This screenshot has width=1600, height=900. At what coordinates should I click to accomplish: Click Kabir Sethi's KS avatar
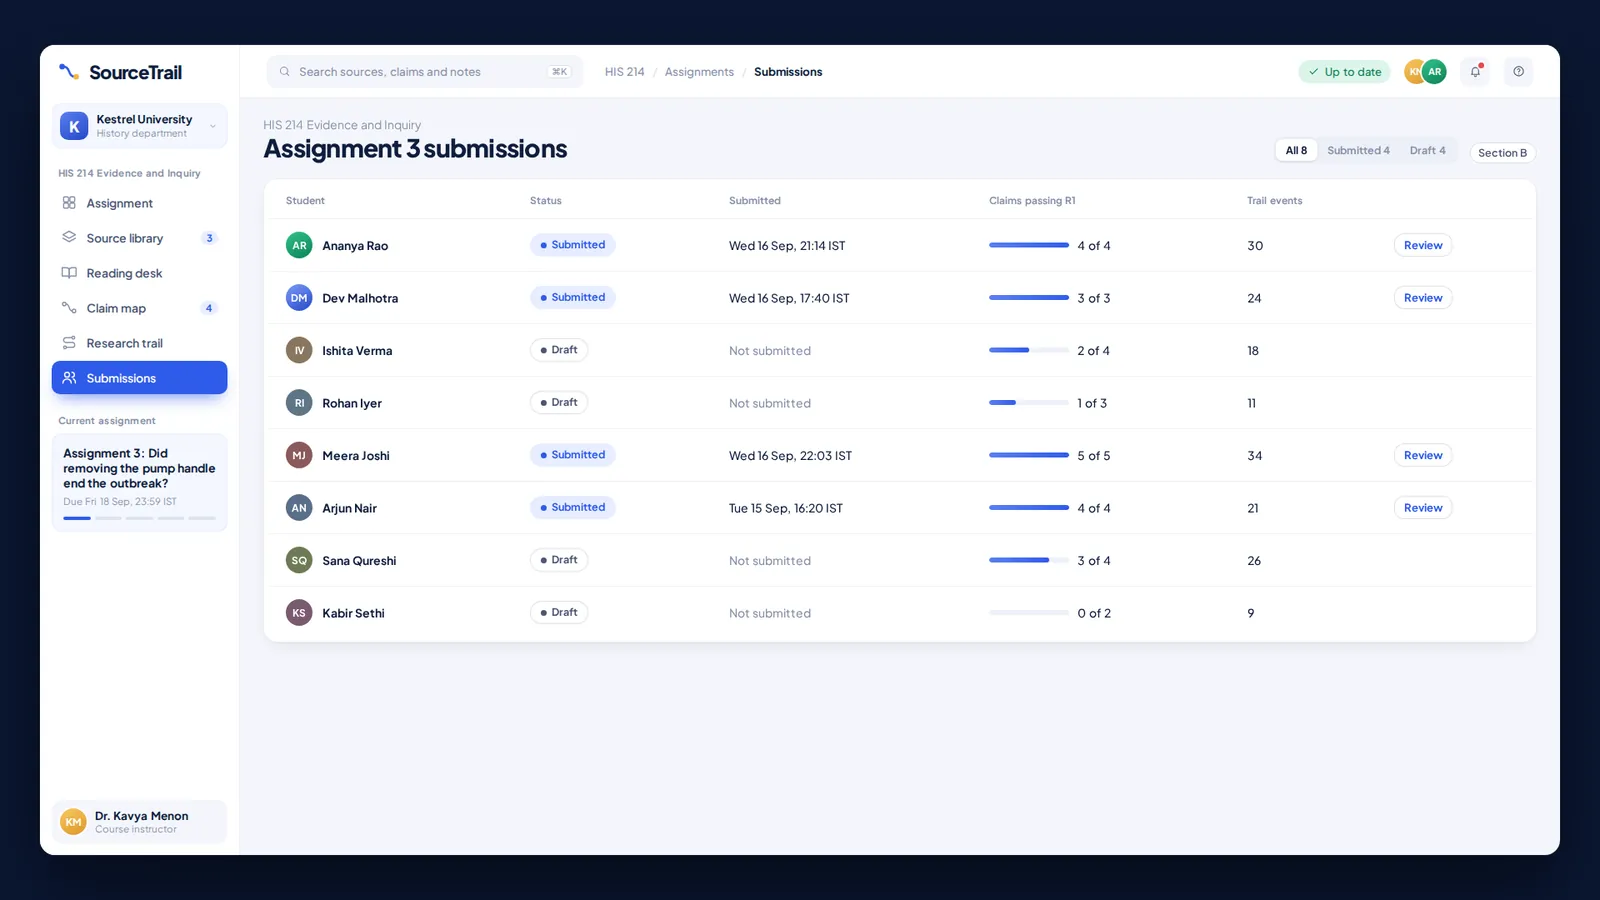[299, 613]
